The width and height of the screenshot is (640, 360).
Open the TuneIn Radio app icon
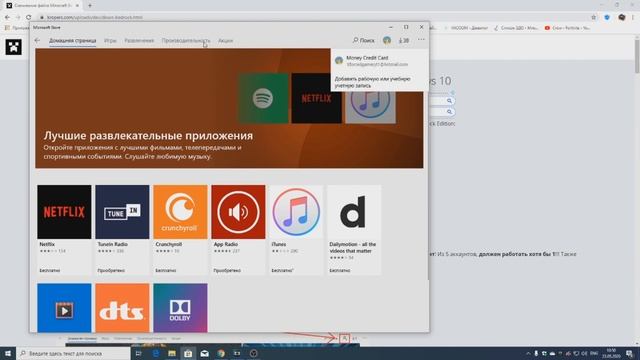pyautogui.click(x=122, y=212)
